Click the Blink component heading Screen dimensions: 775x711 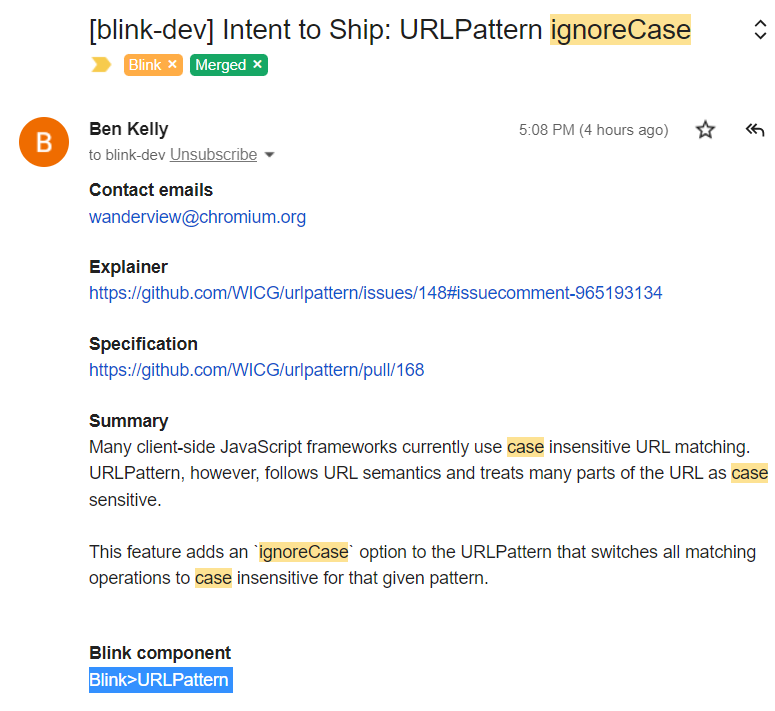160,653
